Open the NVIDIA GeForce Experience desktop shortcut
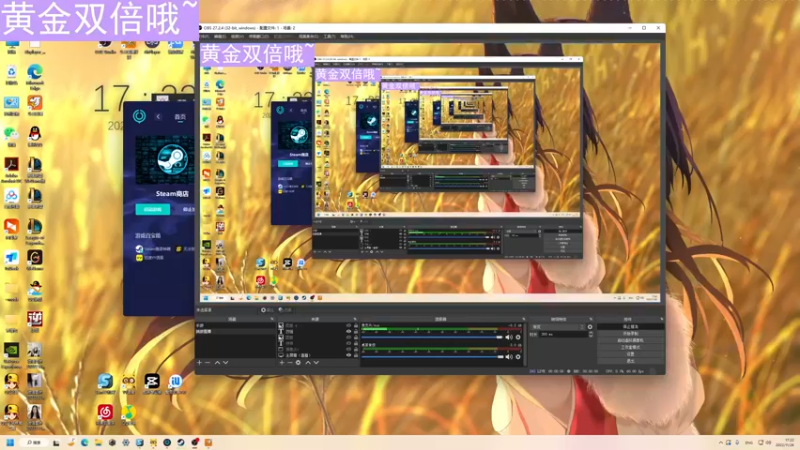The width and height of the screenshot is (800, 450). [x=11, y=354]
